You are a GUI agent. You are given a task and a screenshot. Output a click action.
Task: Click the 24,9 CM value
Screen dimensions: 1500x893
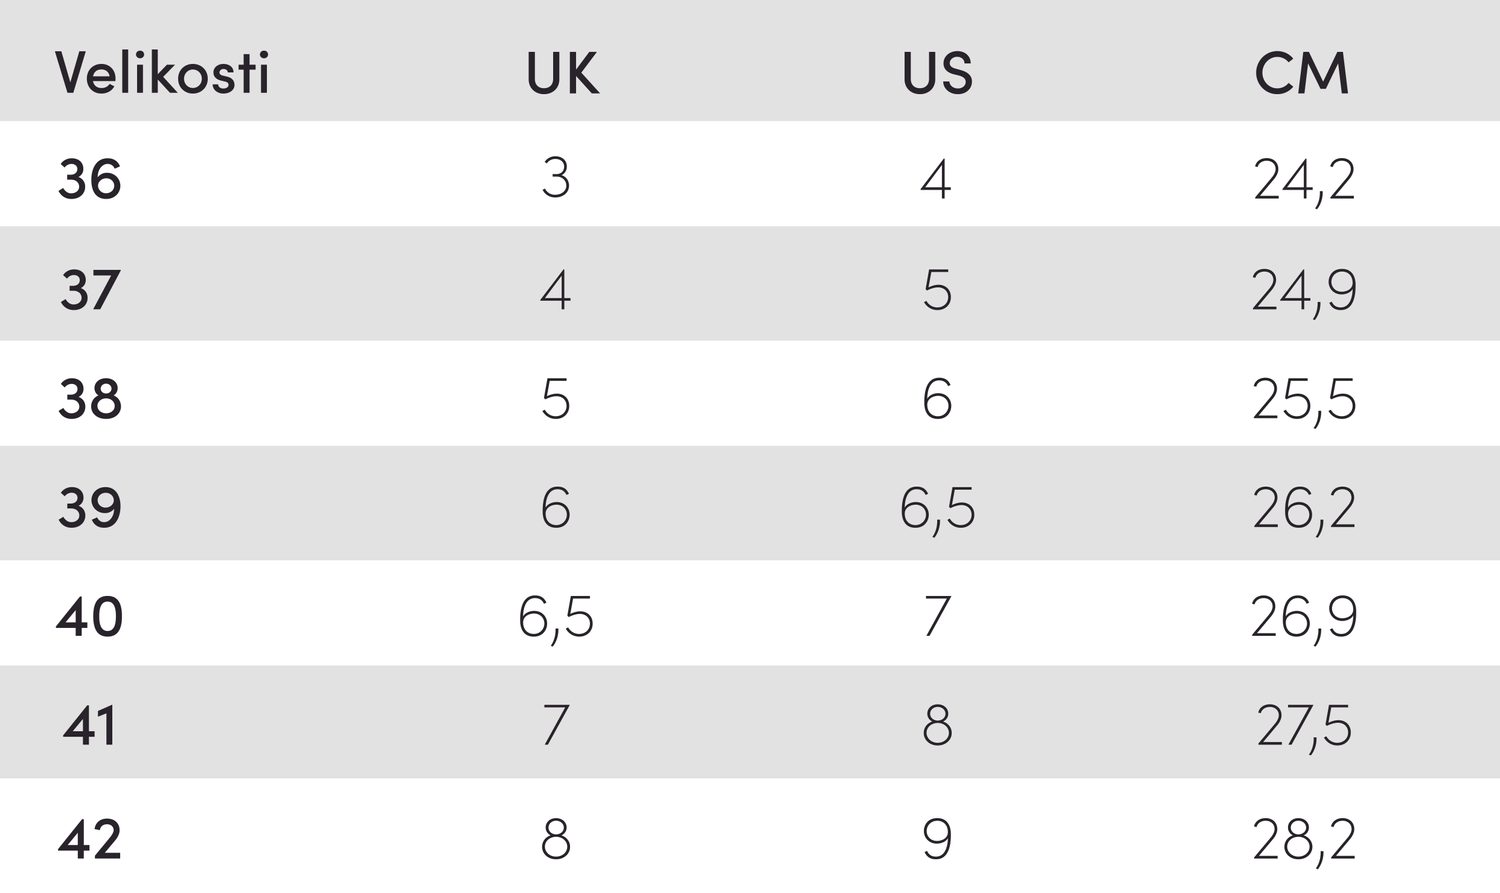(1305, 292)
